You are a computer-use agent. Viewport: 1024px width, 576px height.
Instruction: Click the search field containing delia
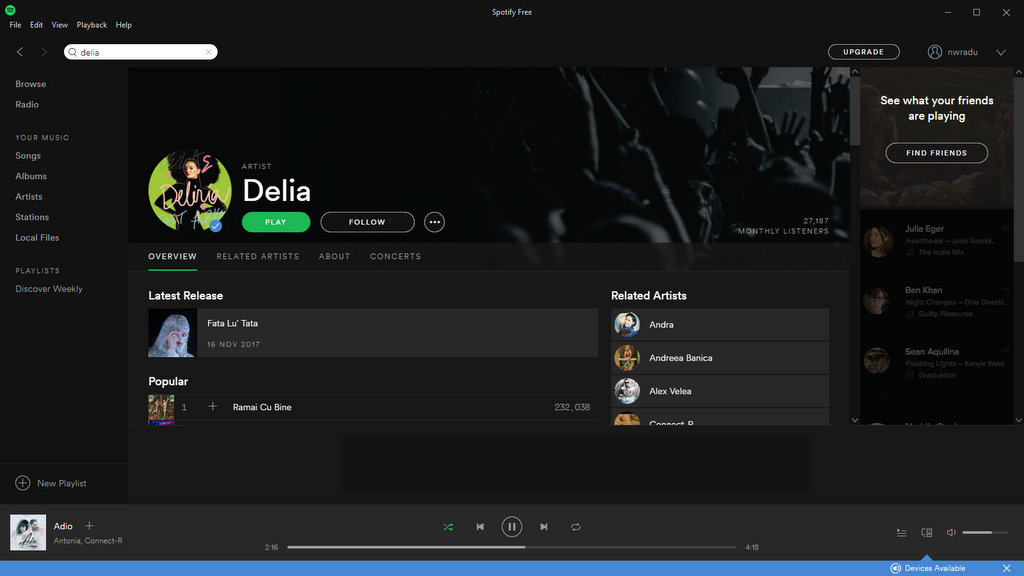tap(140, 52)
